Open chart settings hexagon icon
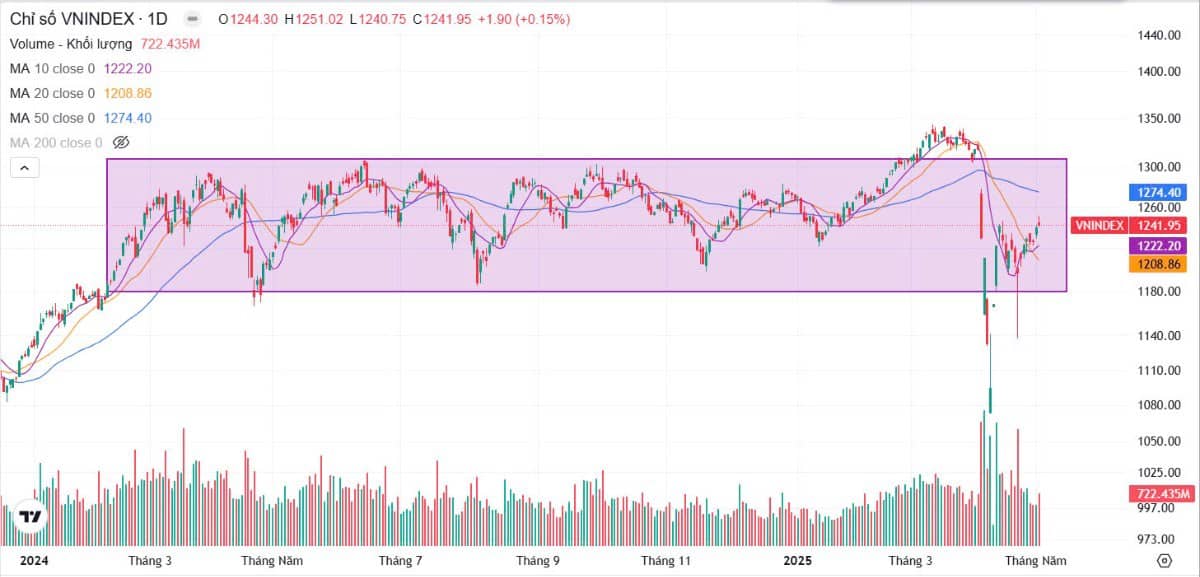This screenshot has width=1200, height=577. [1164, 560]
